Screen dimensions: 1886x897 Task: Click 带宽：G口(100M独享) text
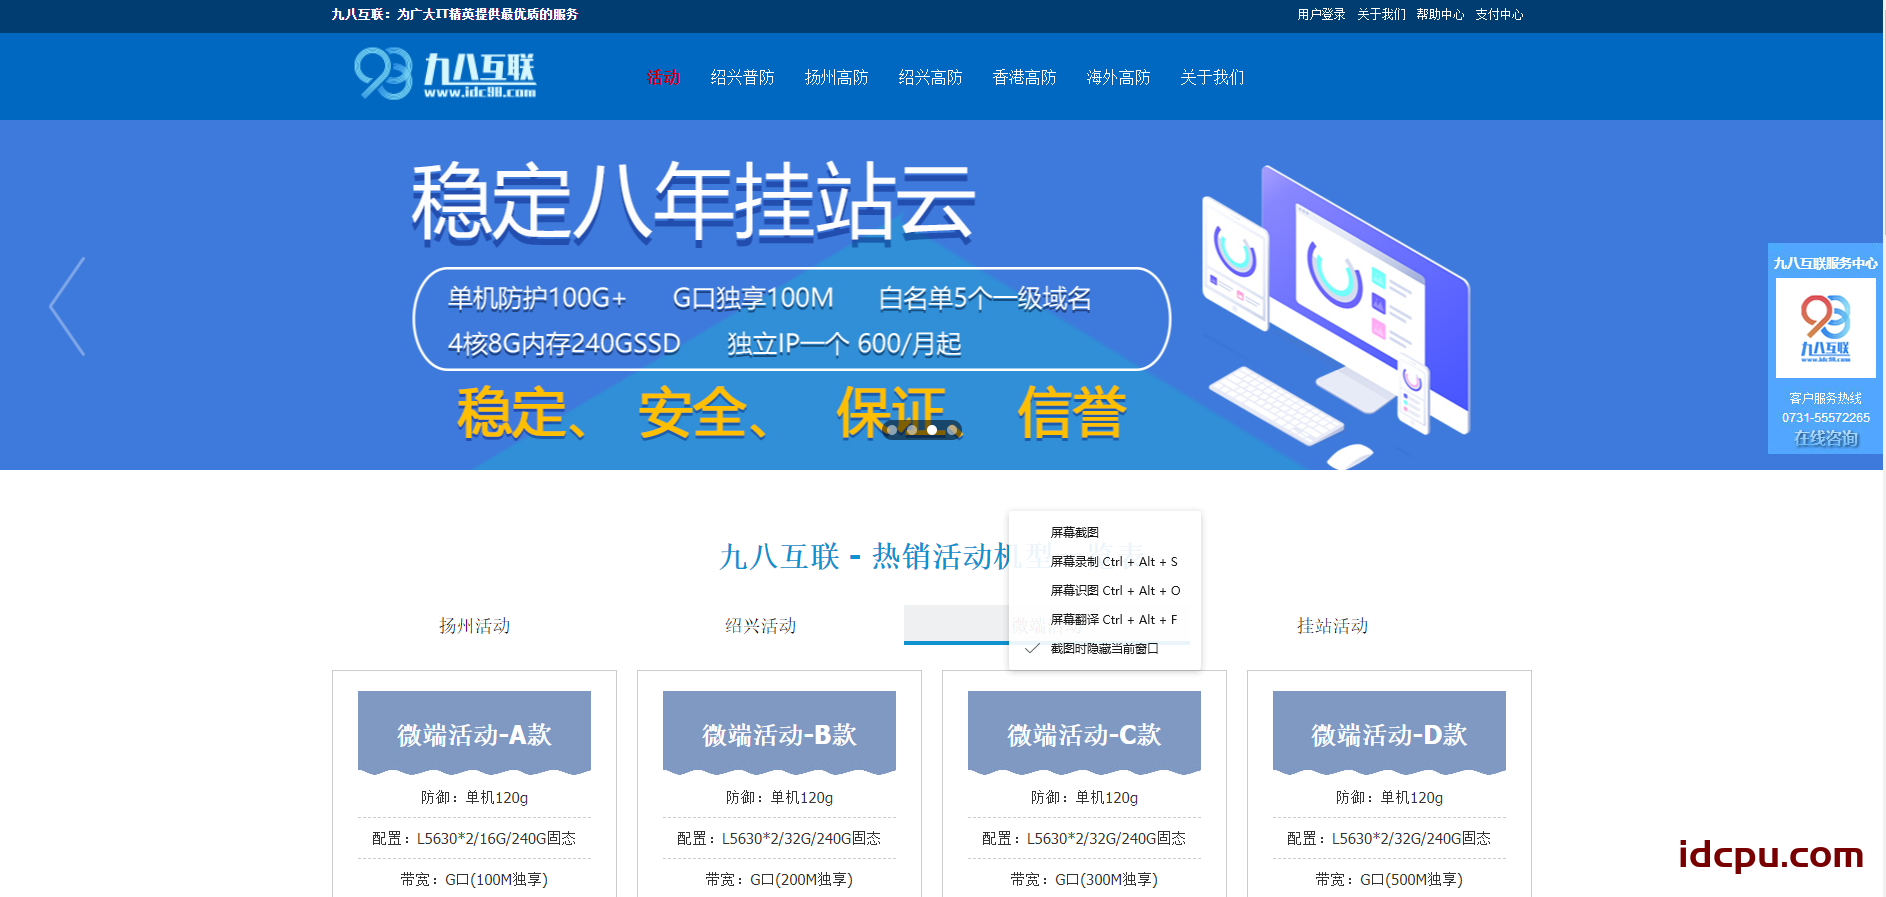coord(474,879)
